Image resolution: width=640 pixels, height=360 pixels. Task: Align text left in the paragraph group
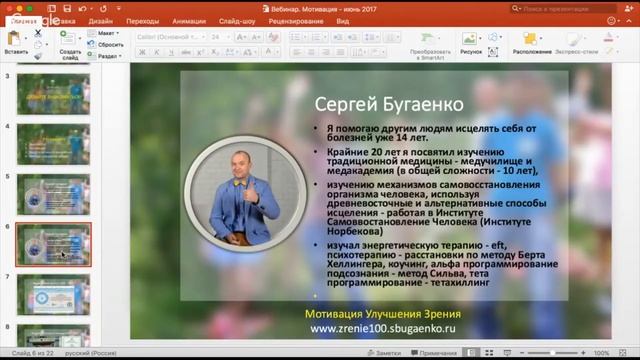point(297,52)
